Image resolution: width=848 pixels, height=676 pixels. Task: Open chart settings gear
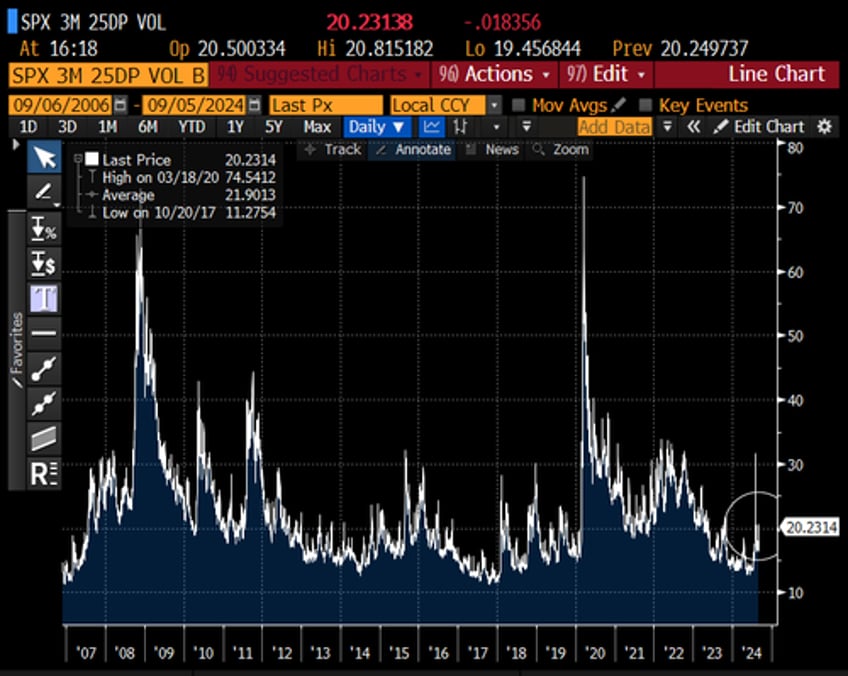[824, 127]
